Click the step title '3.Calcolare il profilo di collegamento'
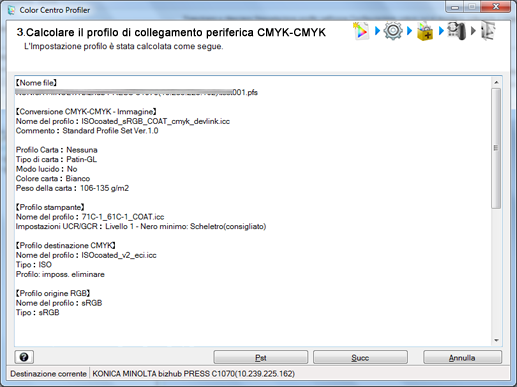The image size is (517, 387). (171, 32)
